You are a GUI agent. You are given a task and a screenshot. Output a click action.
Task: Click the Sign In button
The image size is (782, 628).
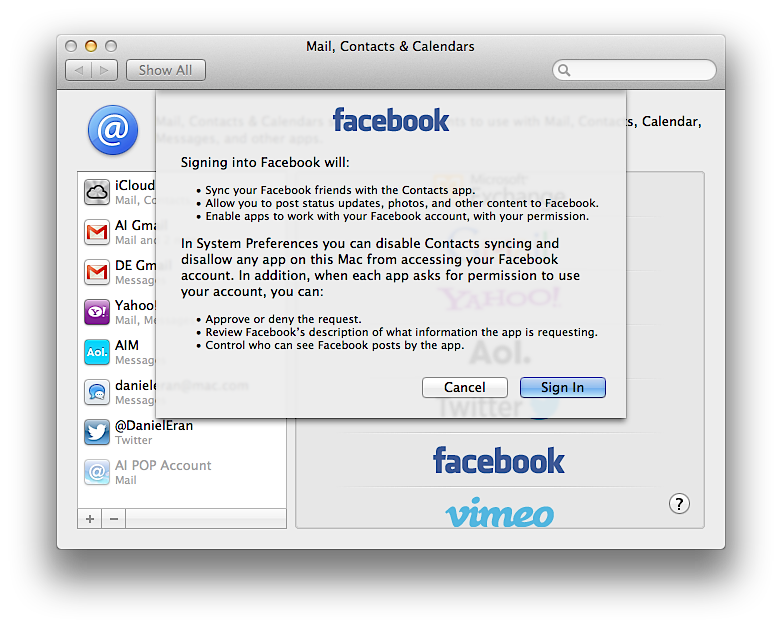click(563, 388)
